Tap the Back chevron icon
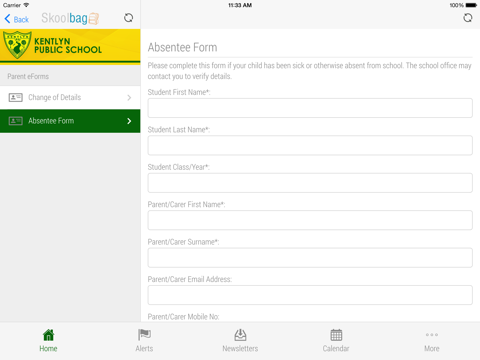 coord(8,19)
